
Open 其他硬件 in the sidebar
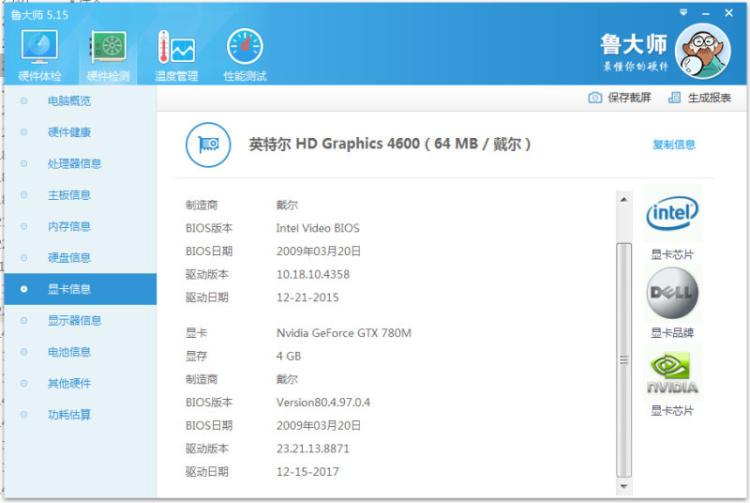80,383
